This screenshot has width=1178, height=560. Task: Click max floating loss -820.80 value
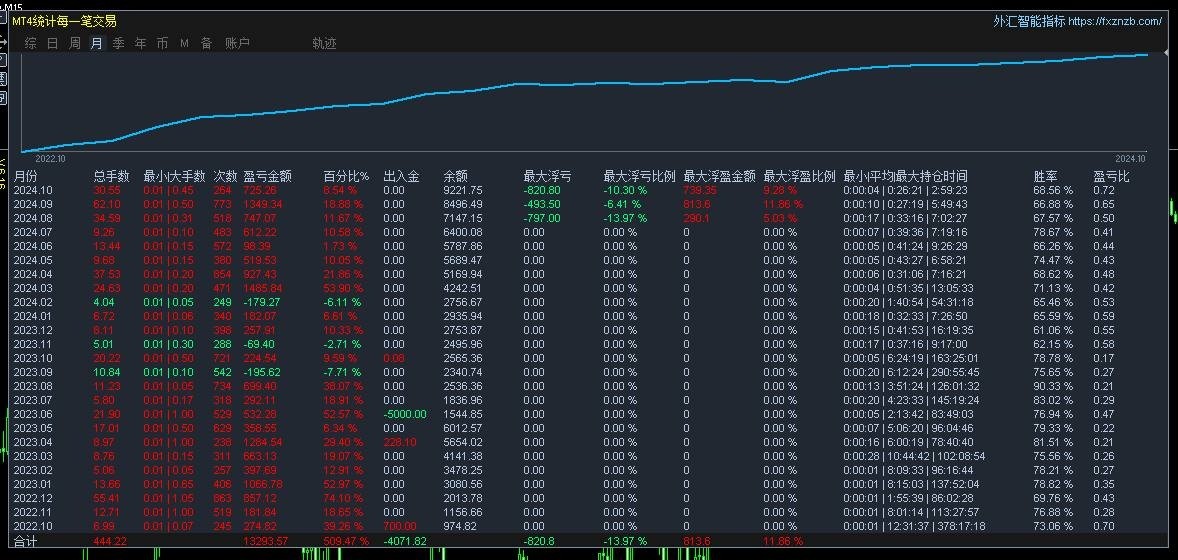542,190
